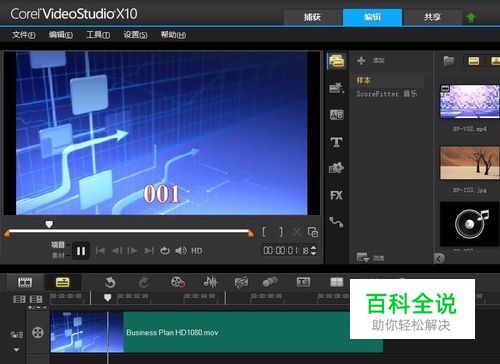Screen dimensions: 500x364
Task: Jump to the end of the clip
Action: tap(149, 251)
